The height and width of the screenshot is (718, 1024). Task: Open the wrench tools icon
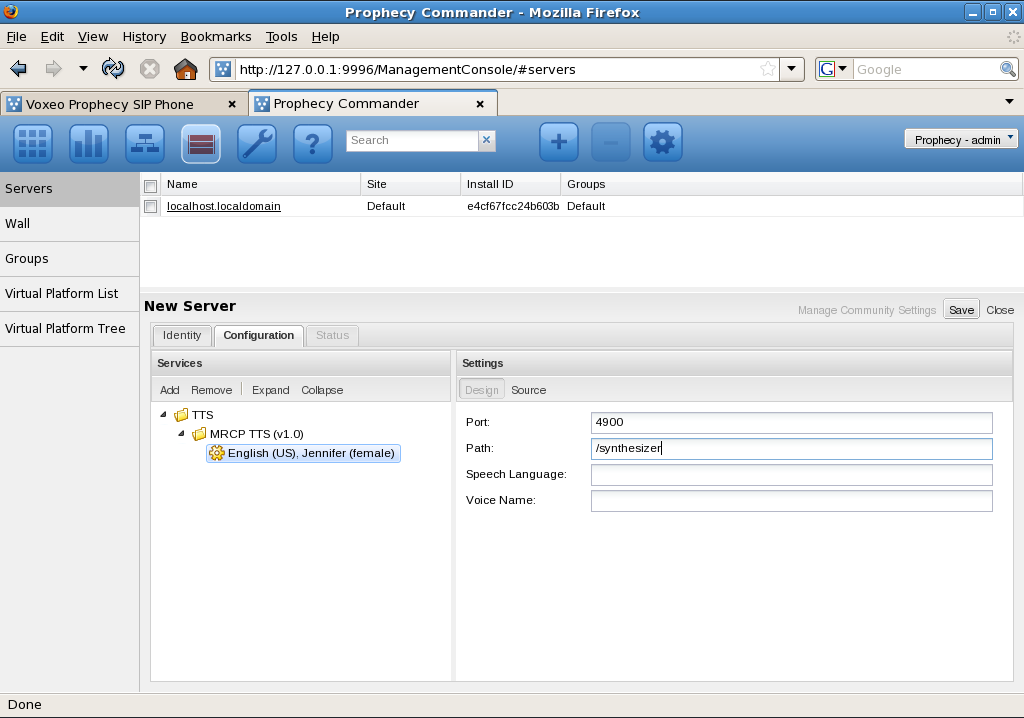257,143
